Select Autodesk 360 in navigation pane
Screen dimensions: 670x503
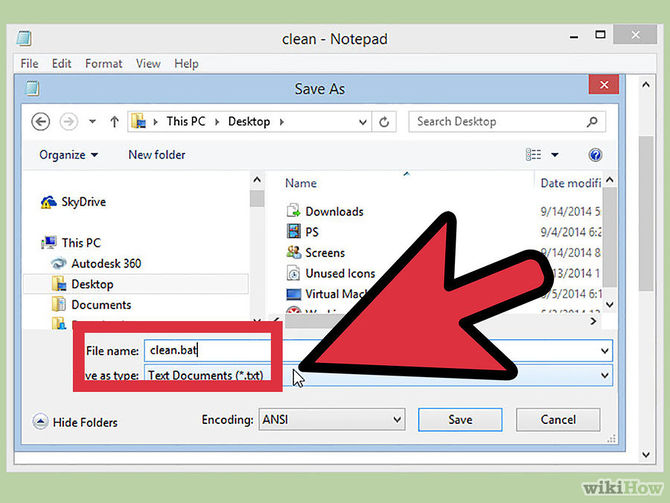(x=106, y=263)
